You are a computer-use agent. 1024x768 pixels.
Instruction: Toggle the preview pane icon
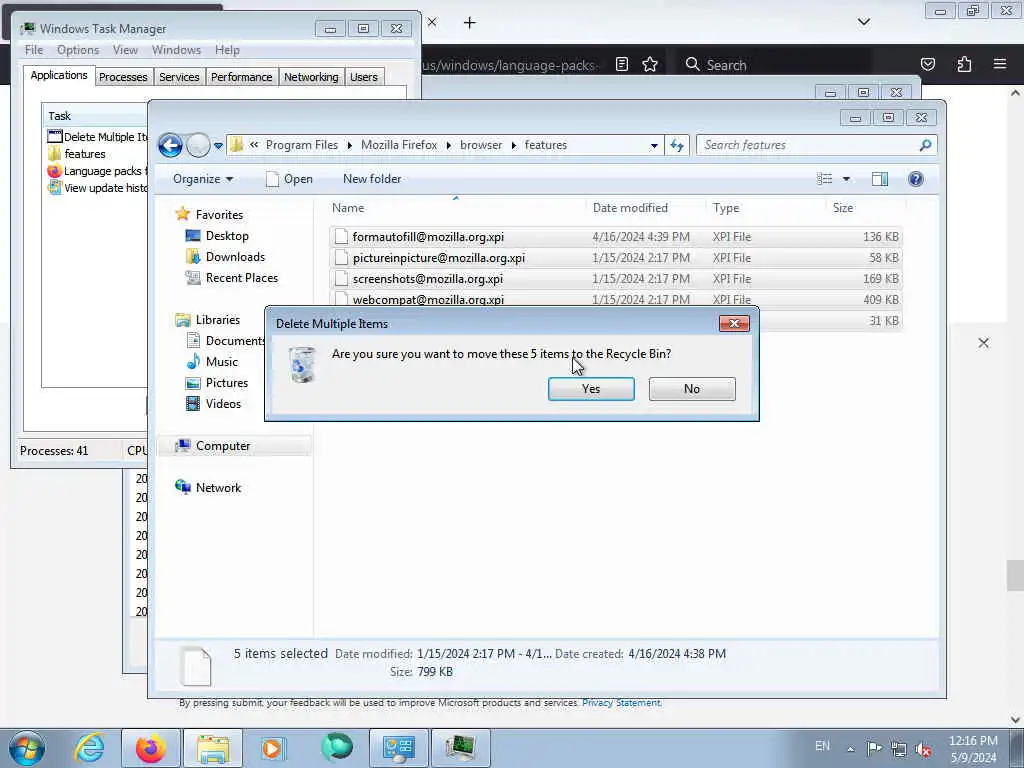(880, 179)
